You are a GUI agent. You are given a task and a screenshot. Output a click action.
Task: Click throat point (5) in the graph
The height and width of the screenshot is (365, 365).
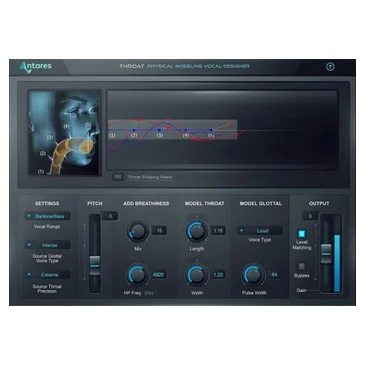click(211, 130)
